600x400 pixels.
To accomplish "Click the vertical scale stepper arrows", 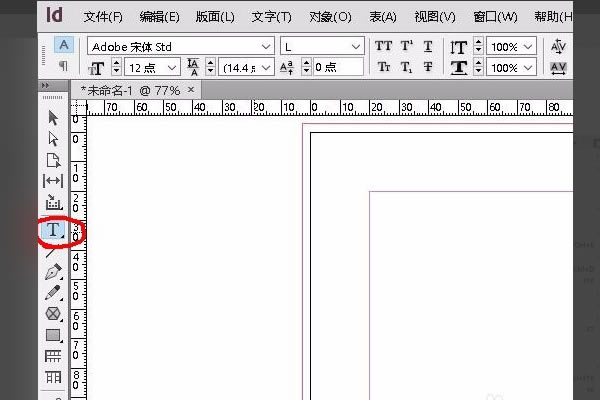I will point(478,46).
